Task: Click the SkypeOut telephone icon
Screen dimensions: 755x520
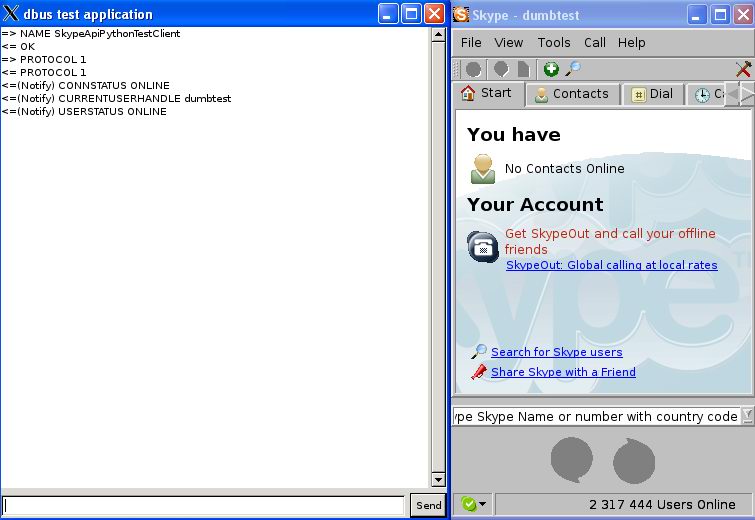Action: pos(482,247)
